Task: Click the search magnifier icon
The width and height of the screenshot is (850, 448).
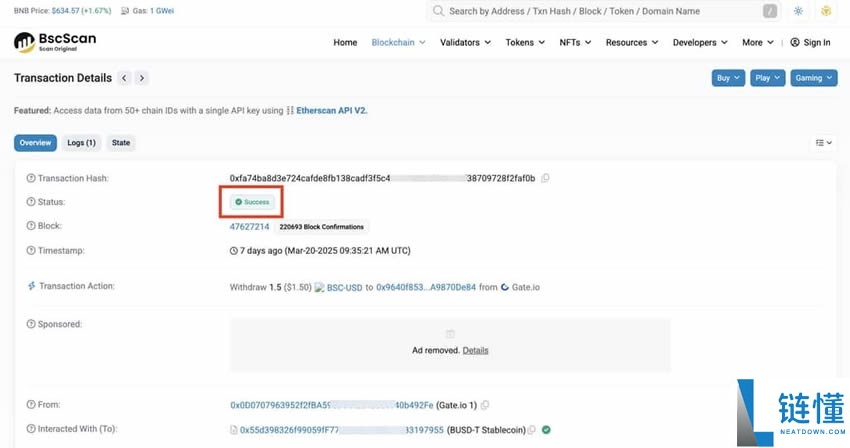Action: (x=438, y=11)
